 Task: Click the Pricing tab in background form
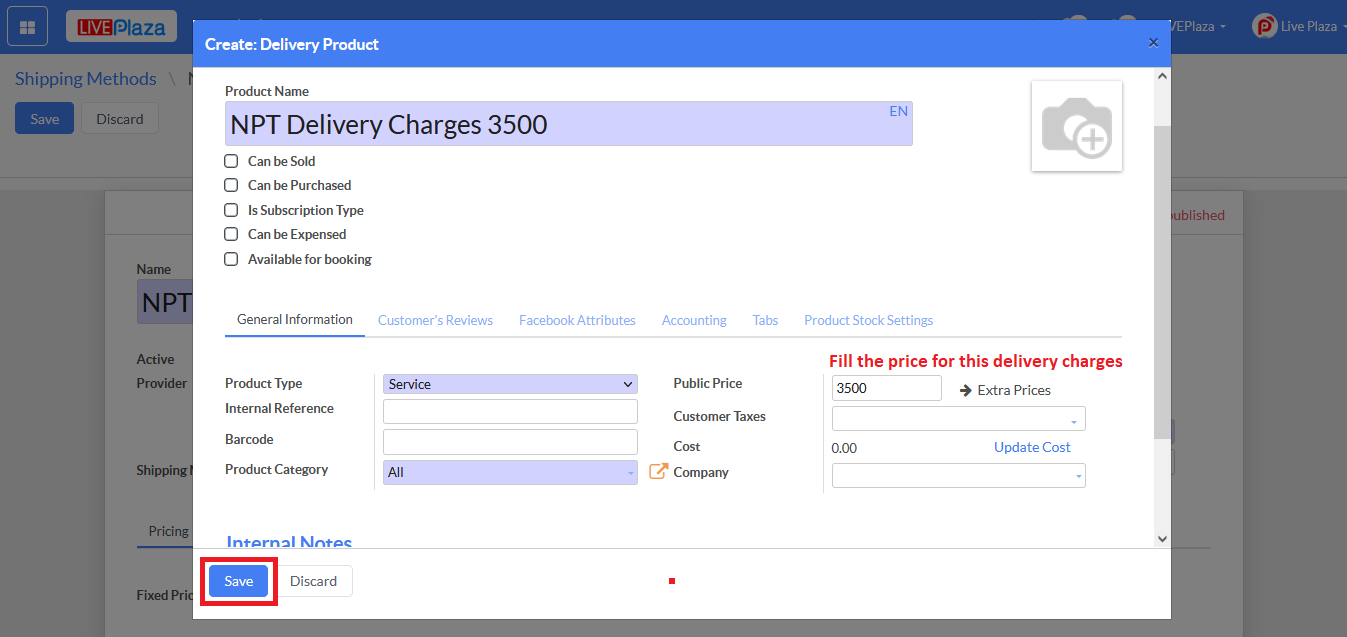[x=168, y=531]
